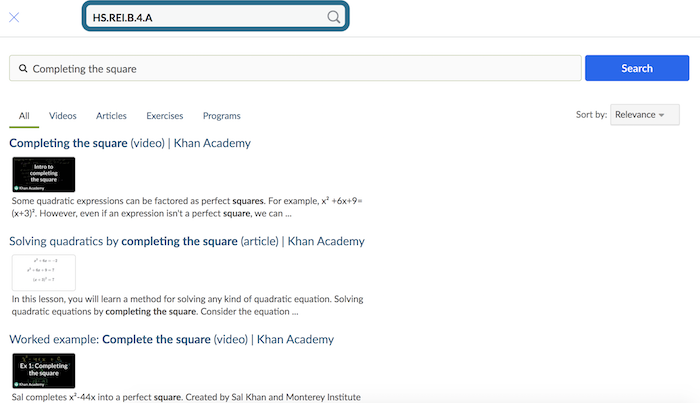The height and width of the screenshot is (403, 700).
Task: Click into the Completing the square search box
Action: pos(300,68)
